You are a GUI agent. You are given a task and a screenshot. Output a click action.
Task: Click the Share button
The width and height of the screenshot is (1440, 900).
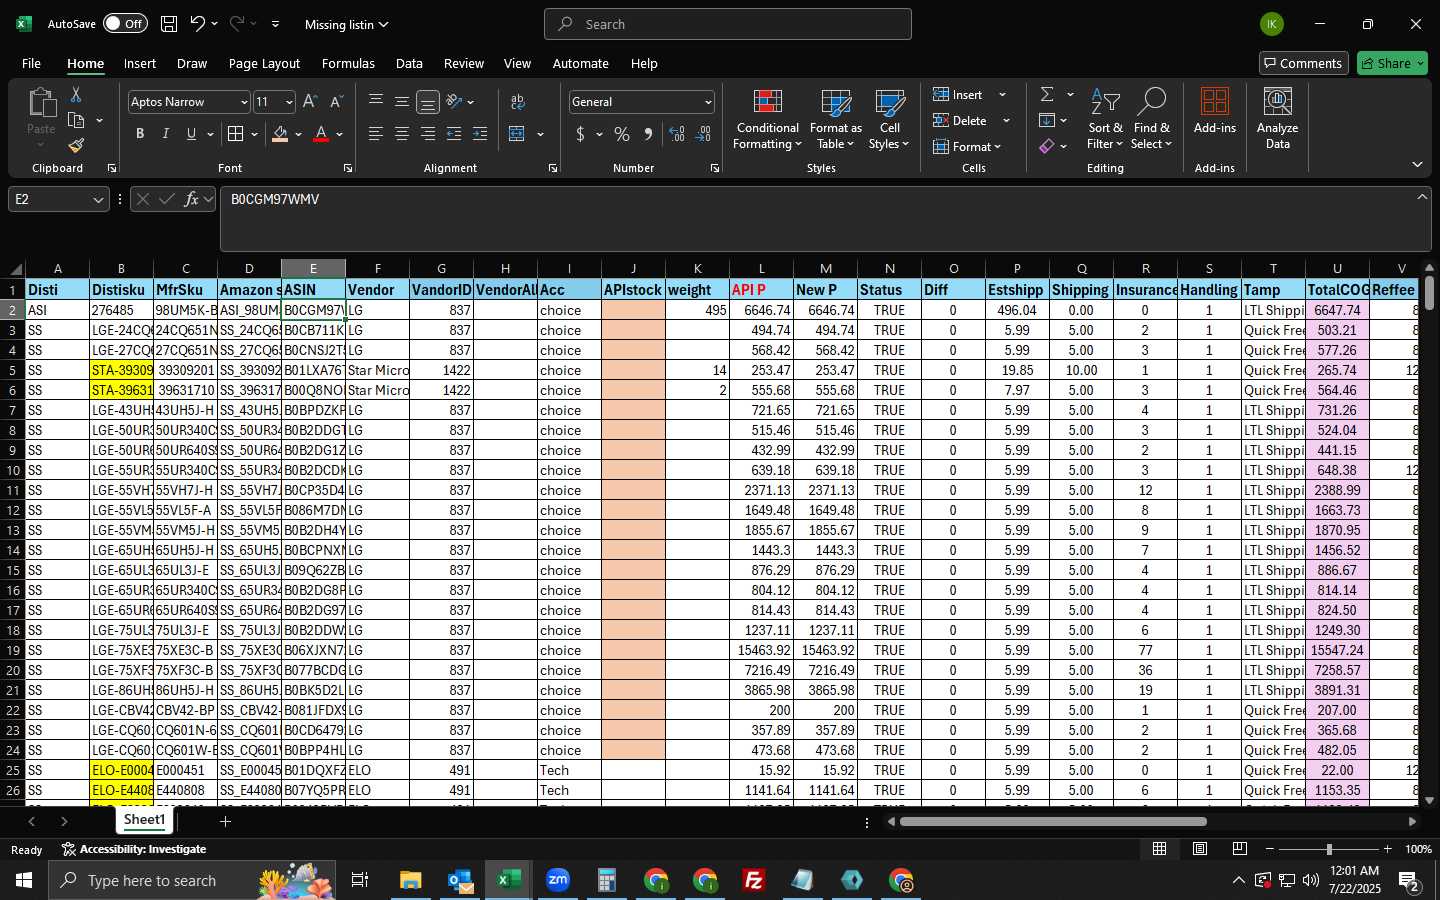click(x=1392, y=63)
